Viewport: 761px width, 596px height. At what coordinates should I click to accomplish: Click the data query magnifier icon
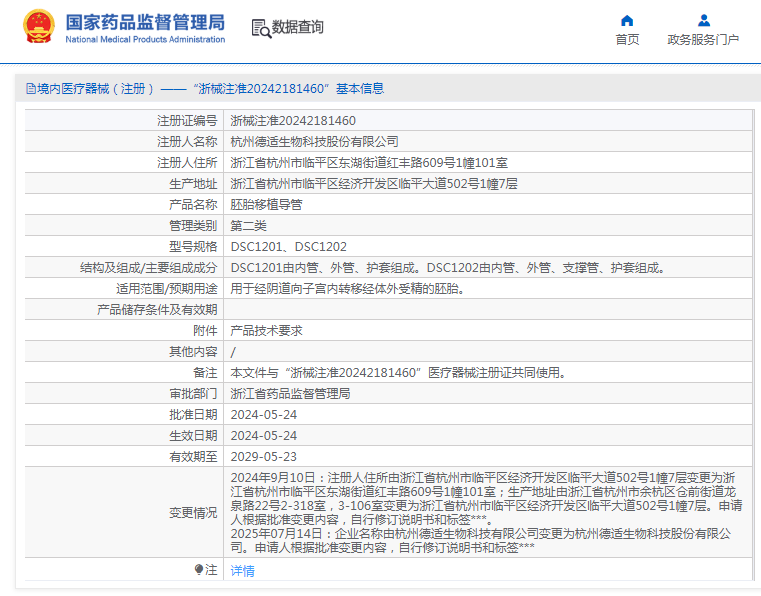(x=261, y=28)
